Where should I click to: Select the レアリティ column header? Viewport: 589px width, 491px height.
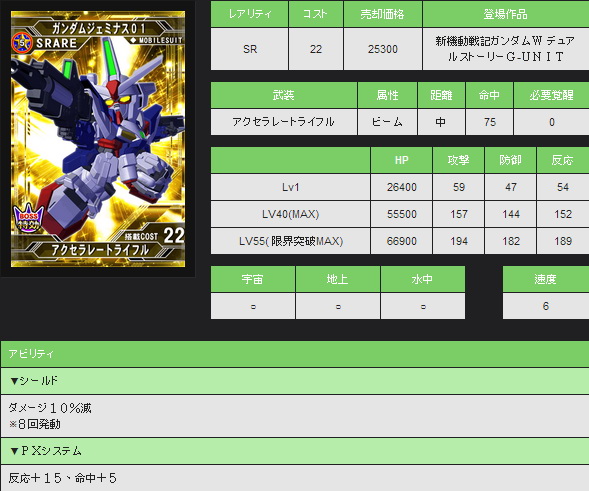(249, 14)
